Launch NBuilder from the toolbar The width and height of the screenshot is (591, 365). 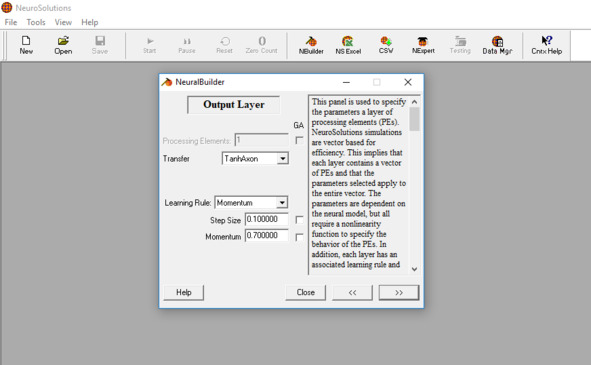pyautogui.click(x=311, y=45)
